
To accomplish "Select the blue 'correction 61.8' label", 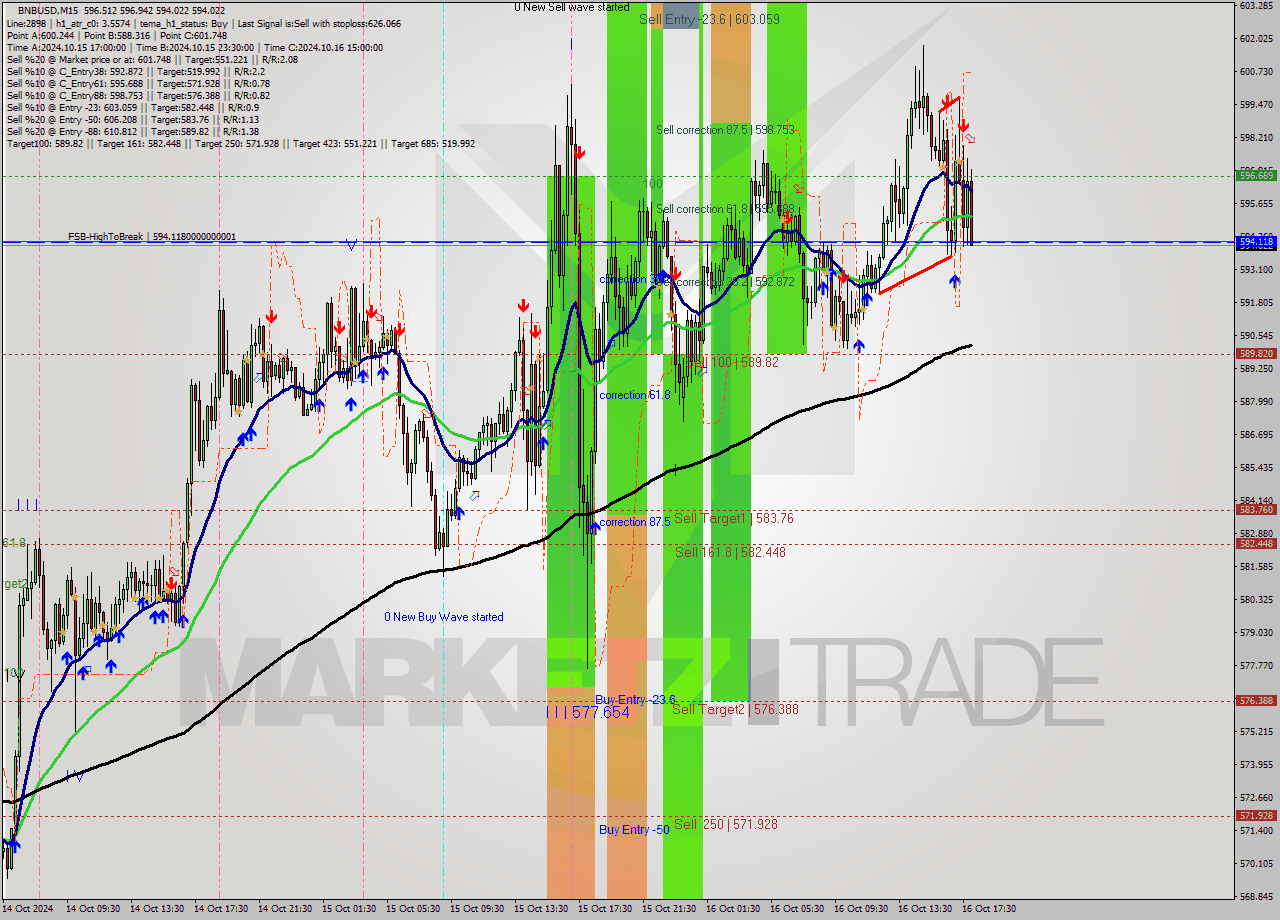I will [635, 395].
